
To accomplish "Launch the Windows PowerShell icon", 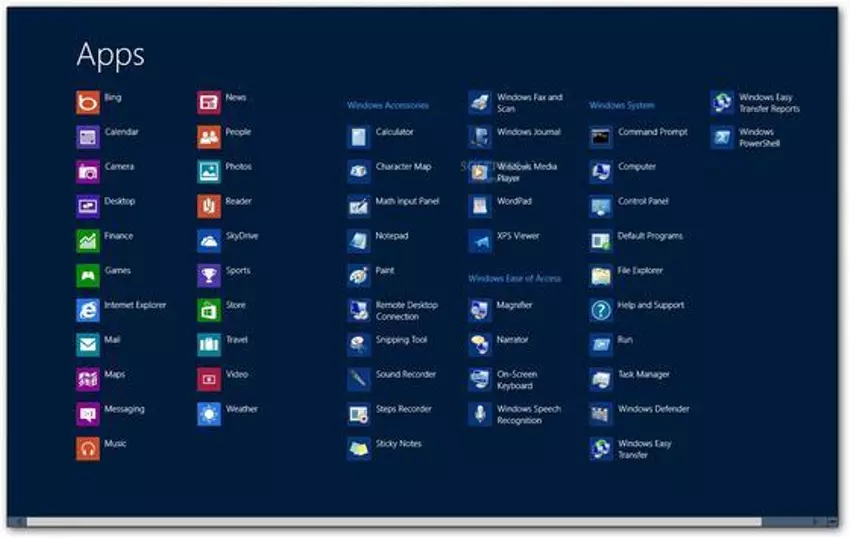I will coord(723,137).
